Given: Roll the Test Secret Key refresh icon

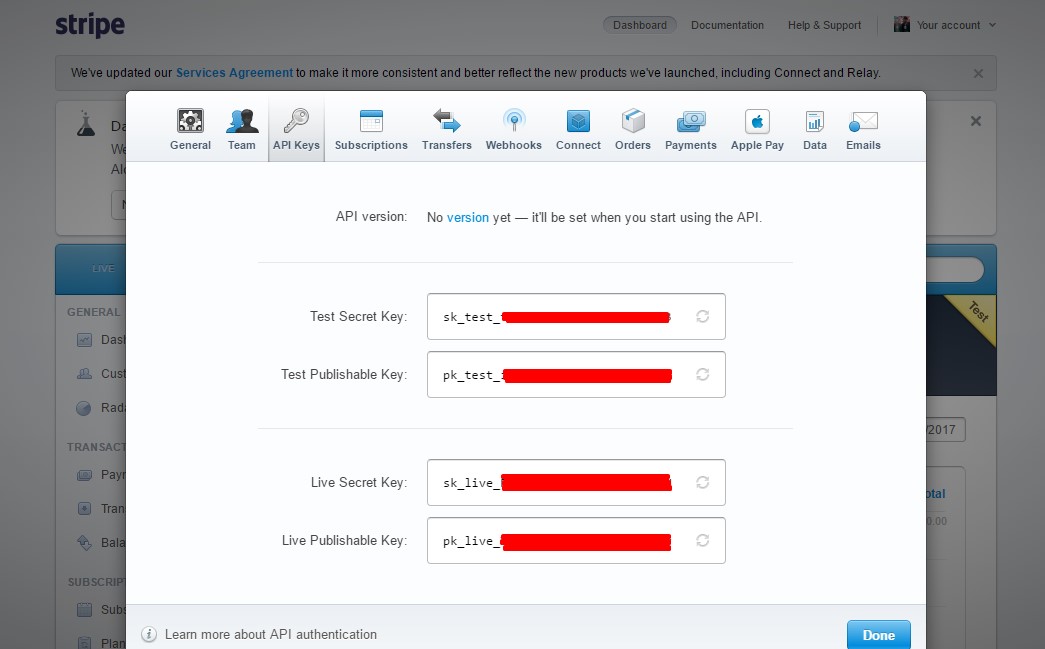Looking at the screenshot, I should [x=702, y=317].
